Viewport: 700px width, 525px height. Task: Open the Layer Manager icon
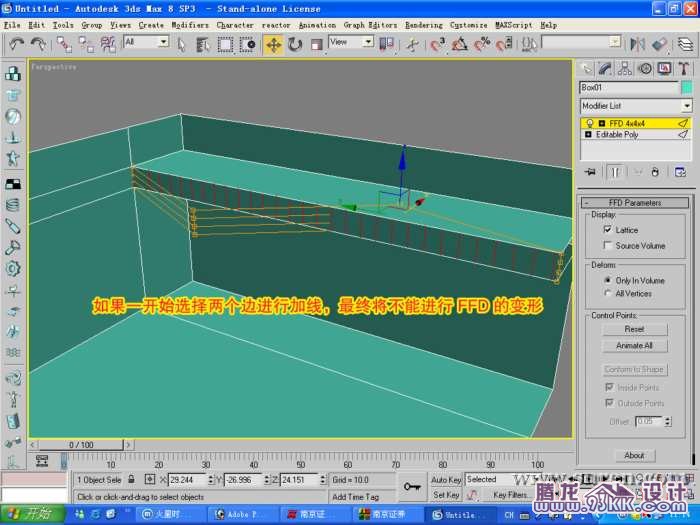[x=686, y=44]
